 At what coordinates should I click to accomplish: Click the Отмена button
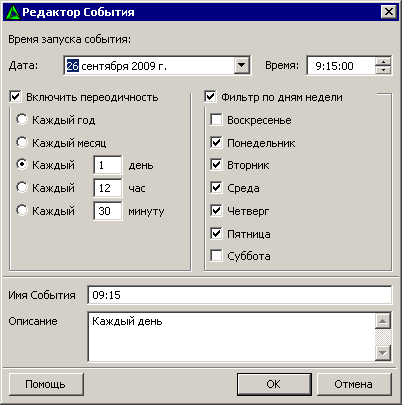(x=354, y=384)
